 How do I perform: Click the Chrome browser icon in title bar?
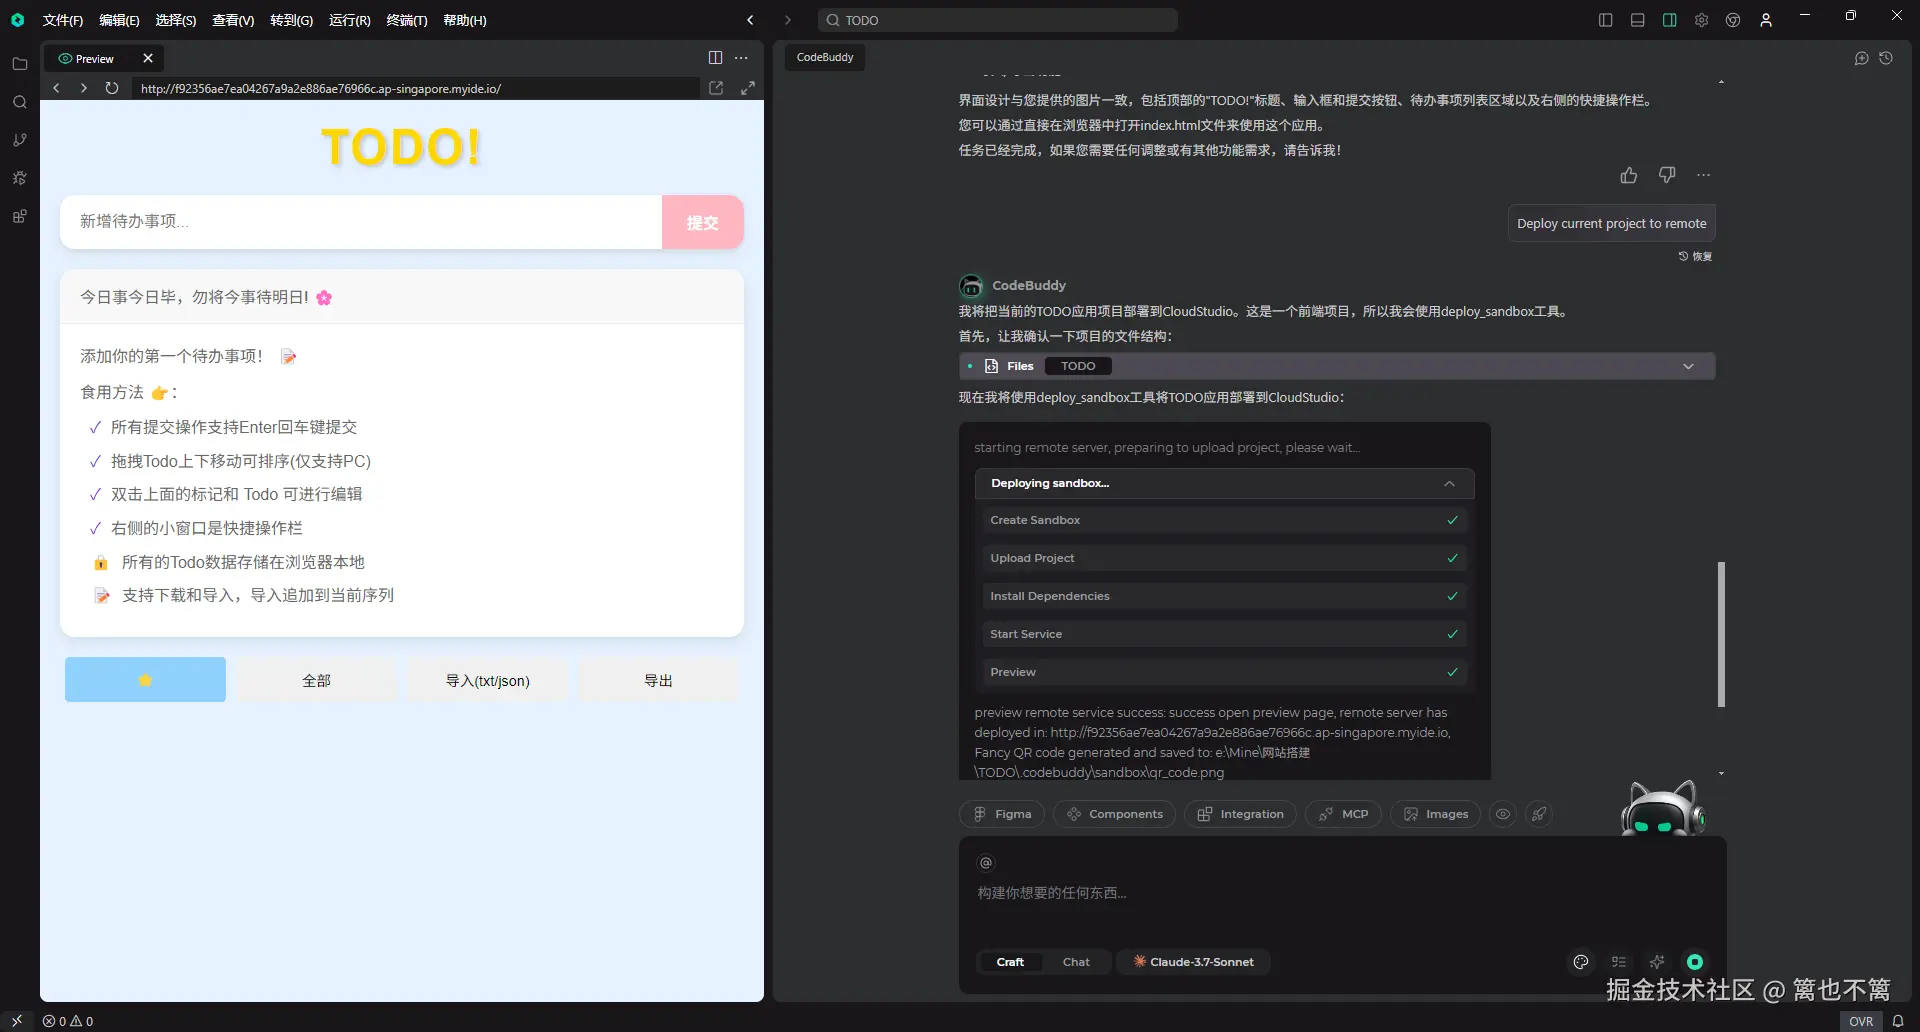pyautogui.click(x=1734, y=20)
